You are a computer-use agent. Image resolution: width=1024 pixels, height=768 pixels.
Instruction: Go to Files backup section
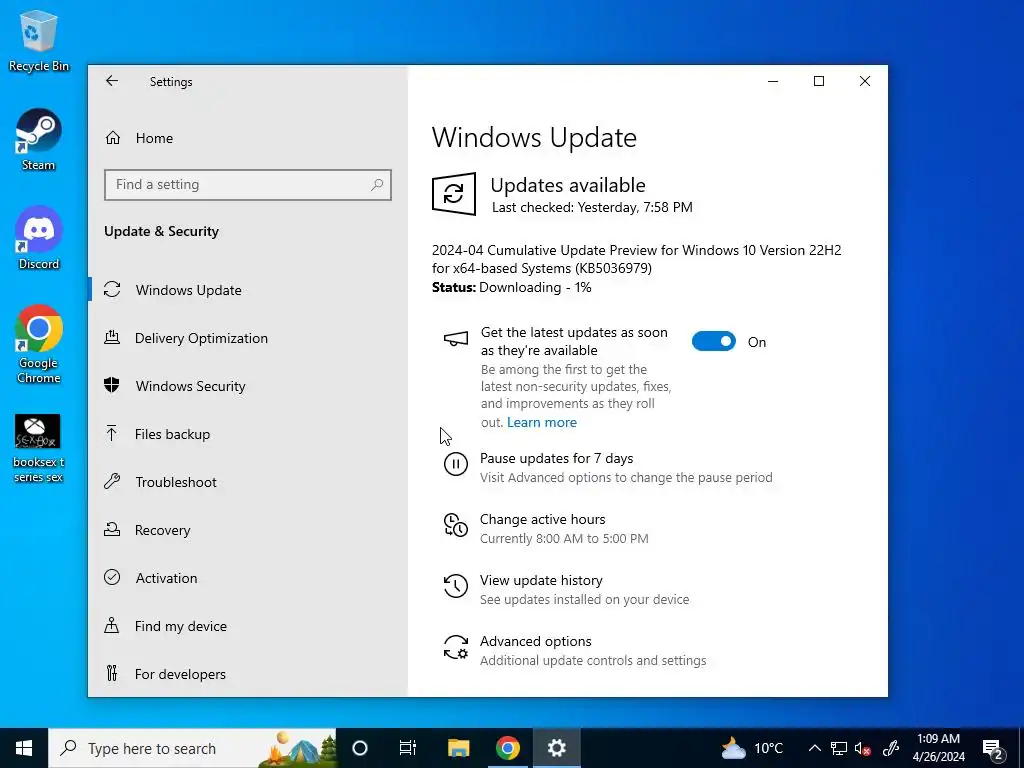248,434
